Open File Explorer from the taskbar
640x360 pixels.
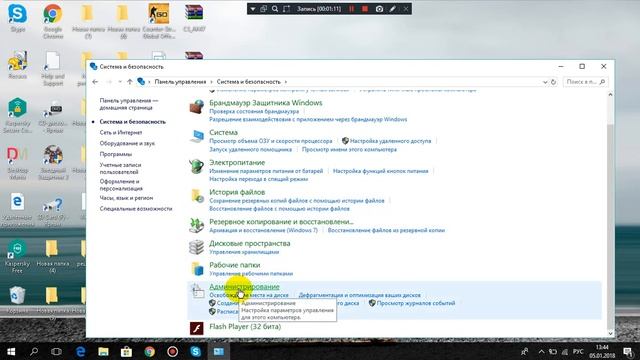[x=103, y=351]
